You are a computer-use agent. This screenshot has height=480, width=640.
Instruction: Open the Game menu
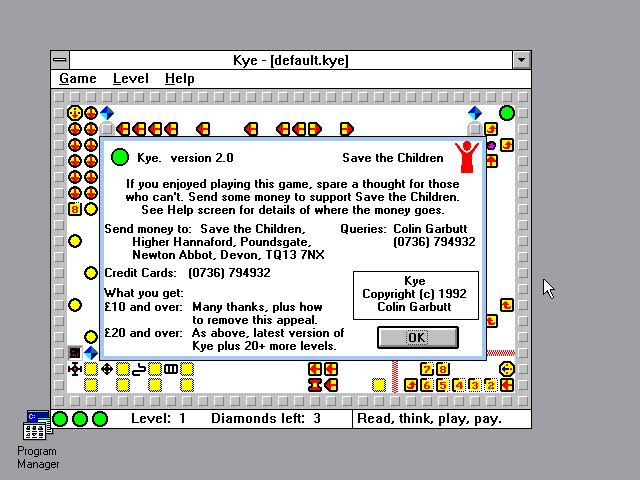(78, 79)
